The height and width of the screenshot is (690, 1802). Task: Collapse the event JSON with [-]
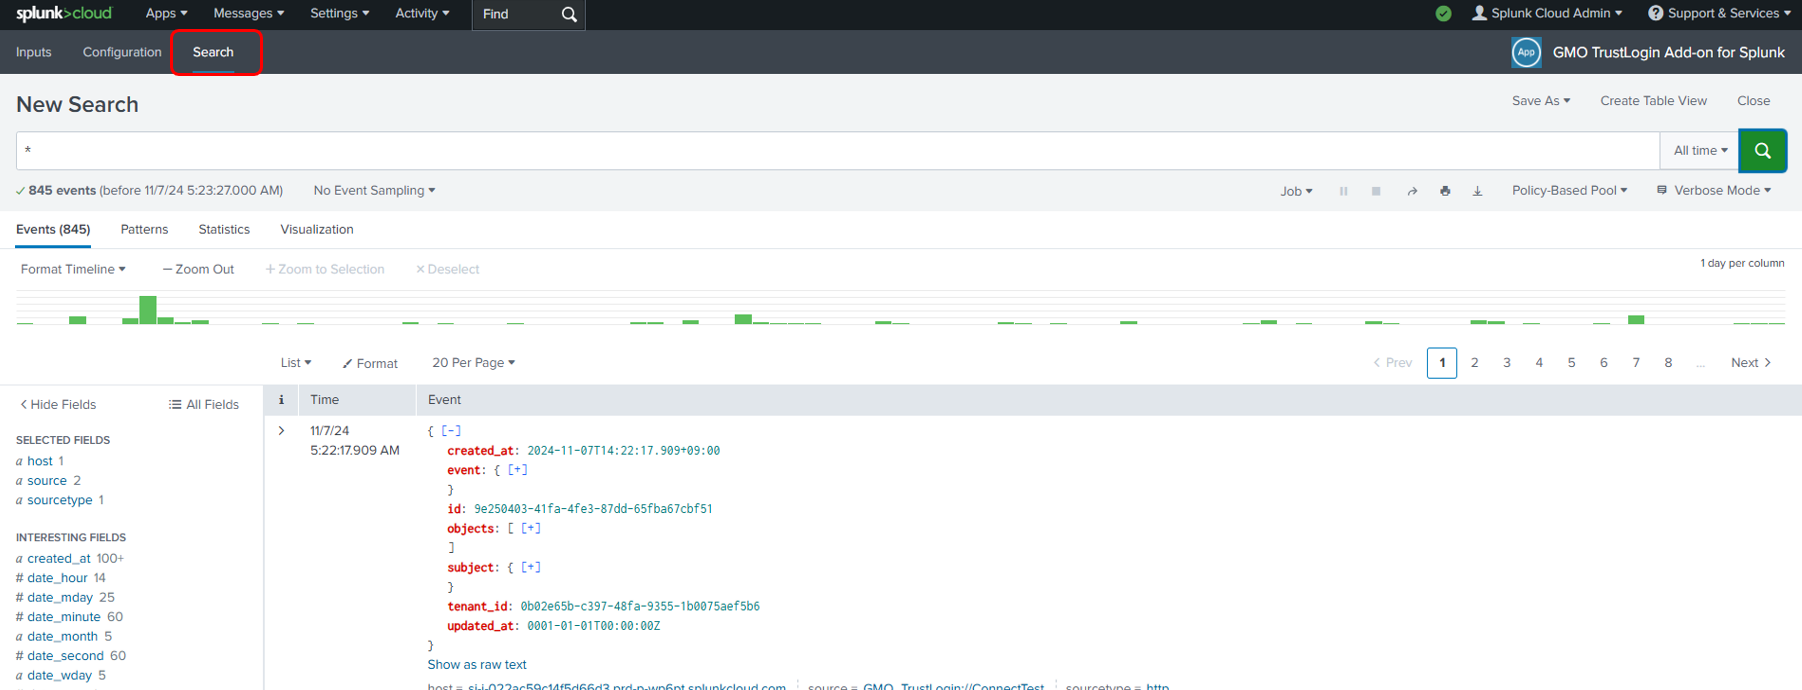click(451, 431)
